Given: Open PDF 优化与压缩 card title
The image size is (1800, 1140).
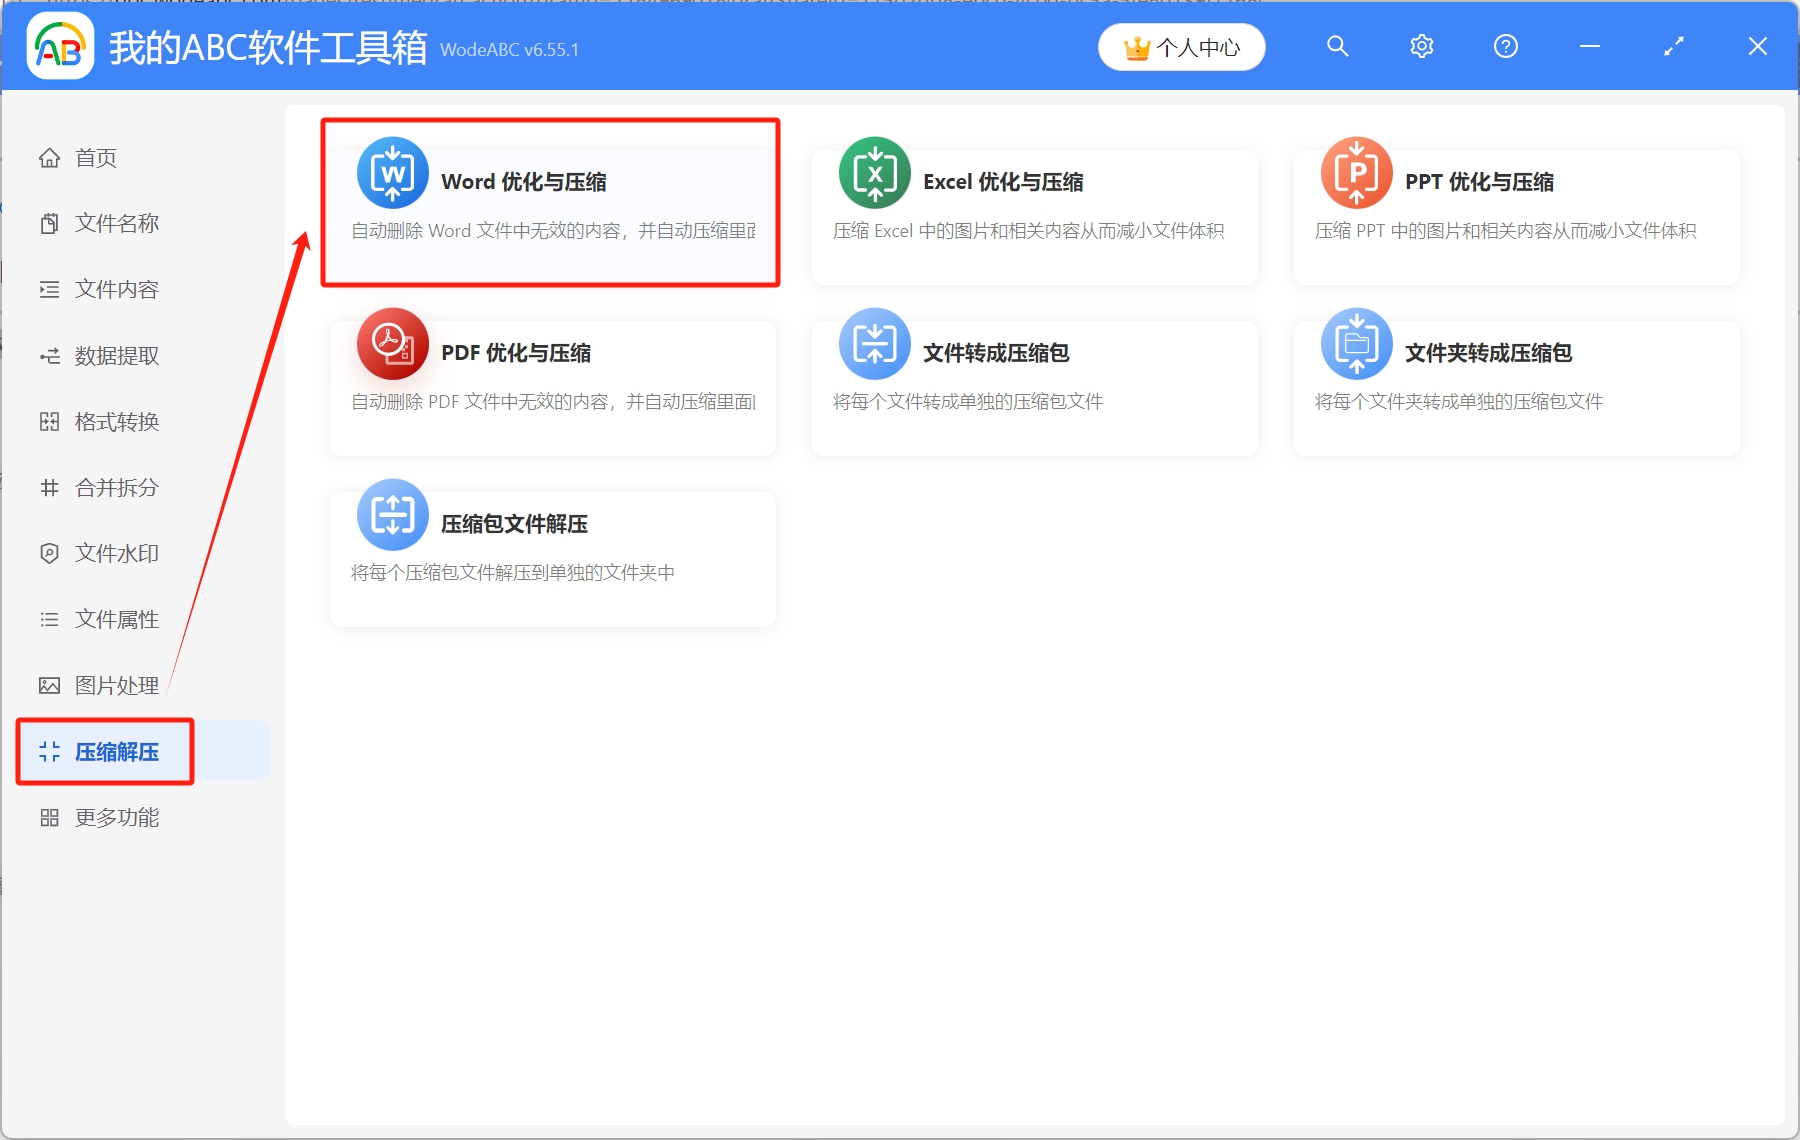Looking at the screenshot, I should tap(516, 353).
